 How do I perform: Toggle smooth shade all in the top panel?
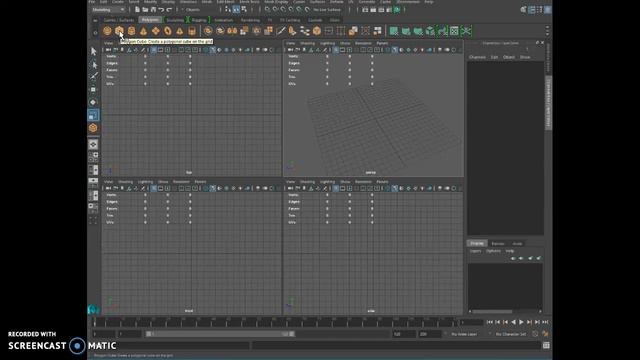tap(213, 50)
